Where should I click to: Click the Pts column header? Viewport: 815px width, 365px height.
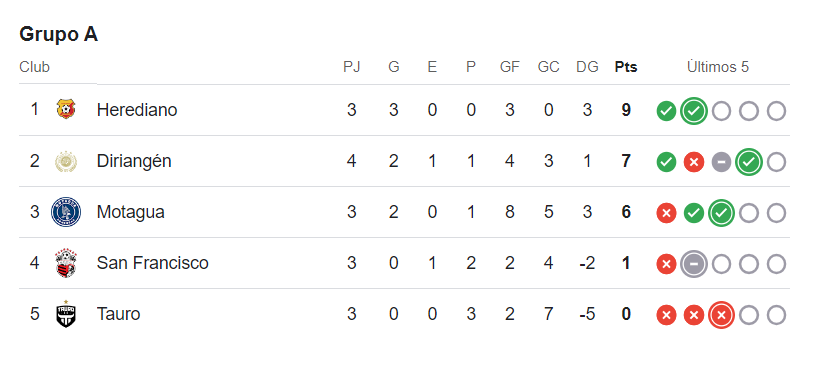pyautogui.click(x=626, y=67)
